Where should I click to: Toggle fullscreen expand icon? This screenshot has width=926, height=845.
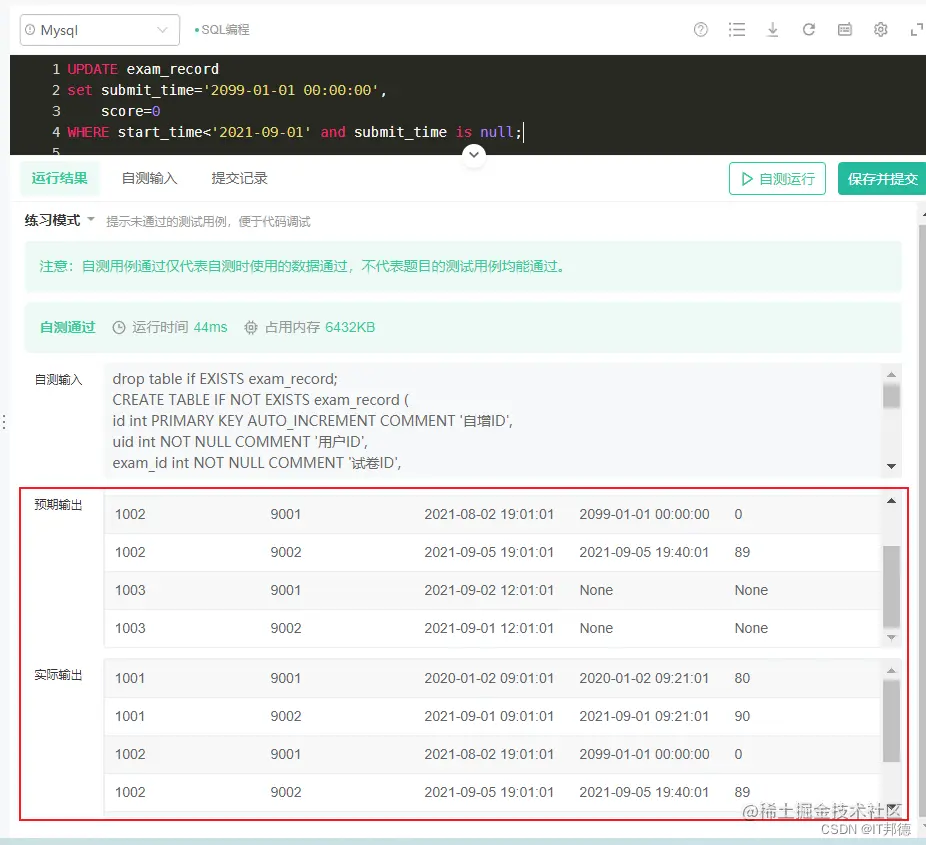coord(917,30)
